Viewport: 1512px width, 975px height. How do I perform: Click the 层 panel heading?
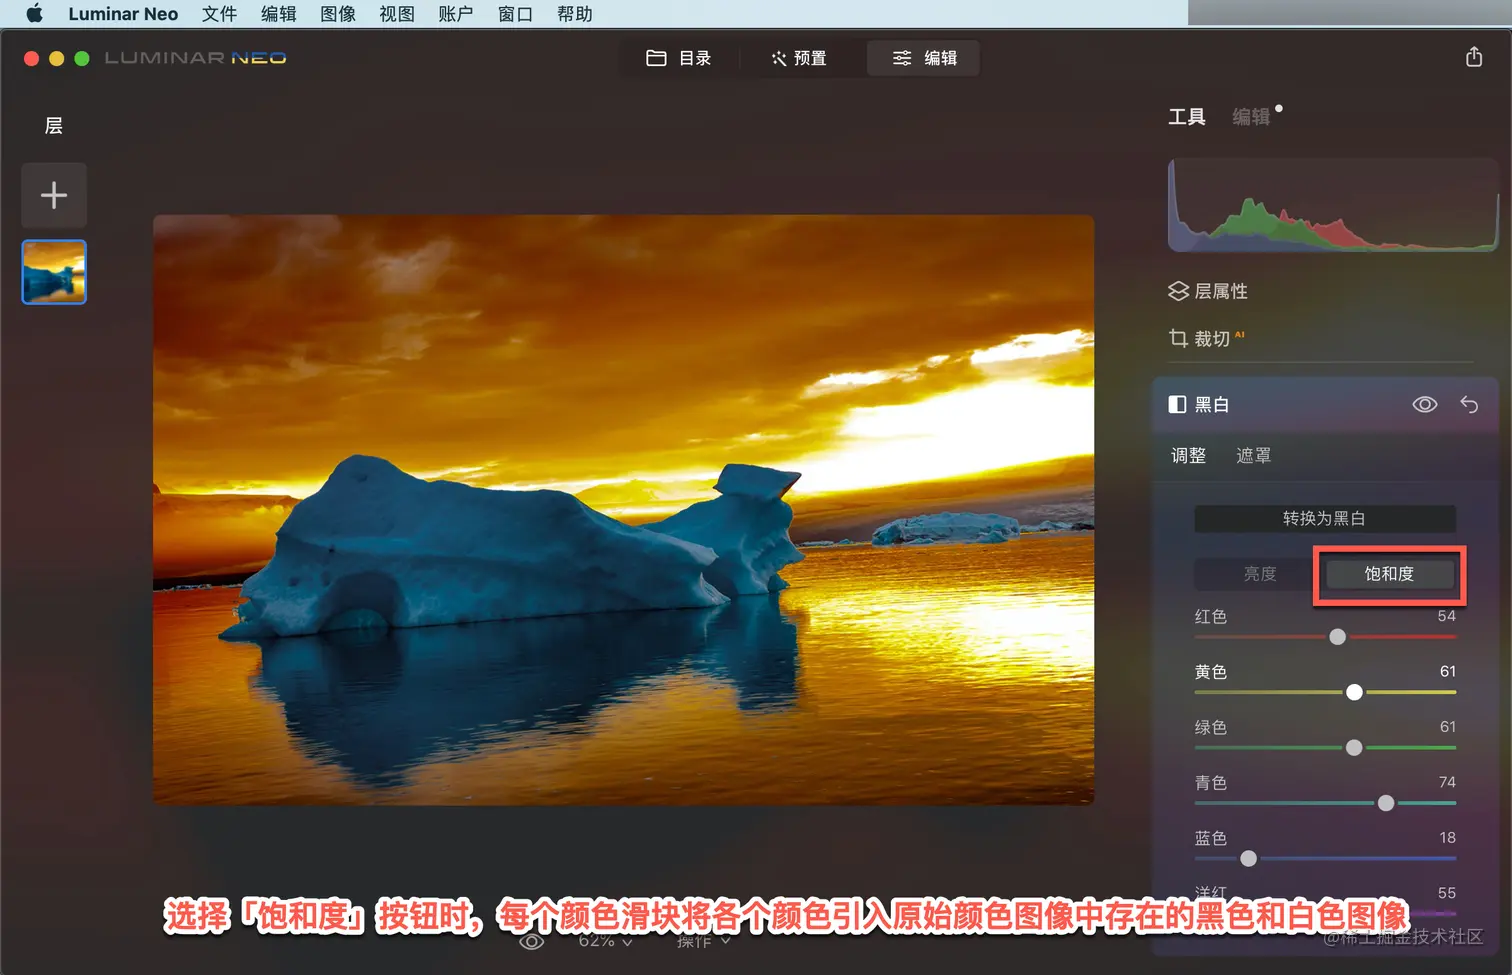[54, 126]
